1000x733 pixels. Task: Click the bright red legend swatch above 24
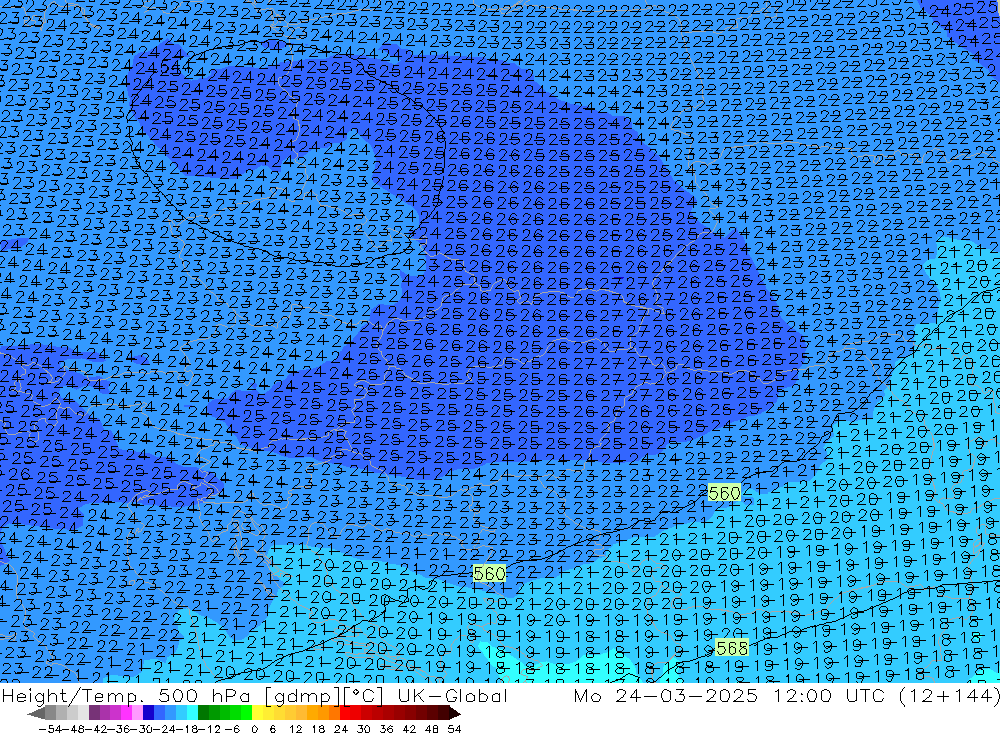pos(345,713)
